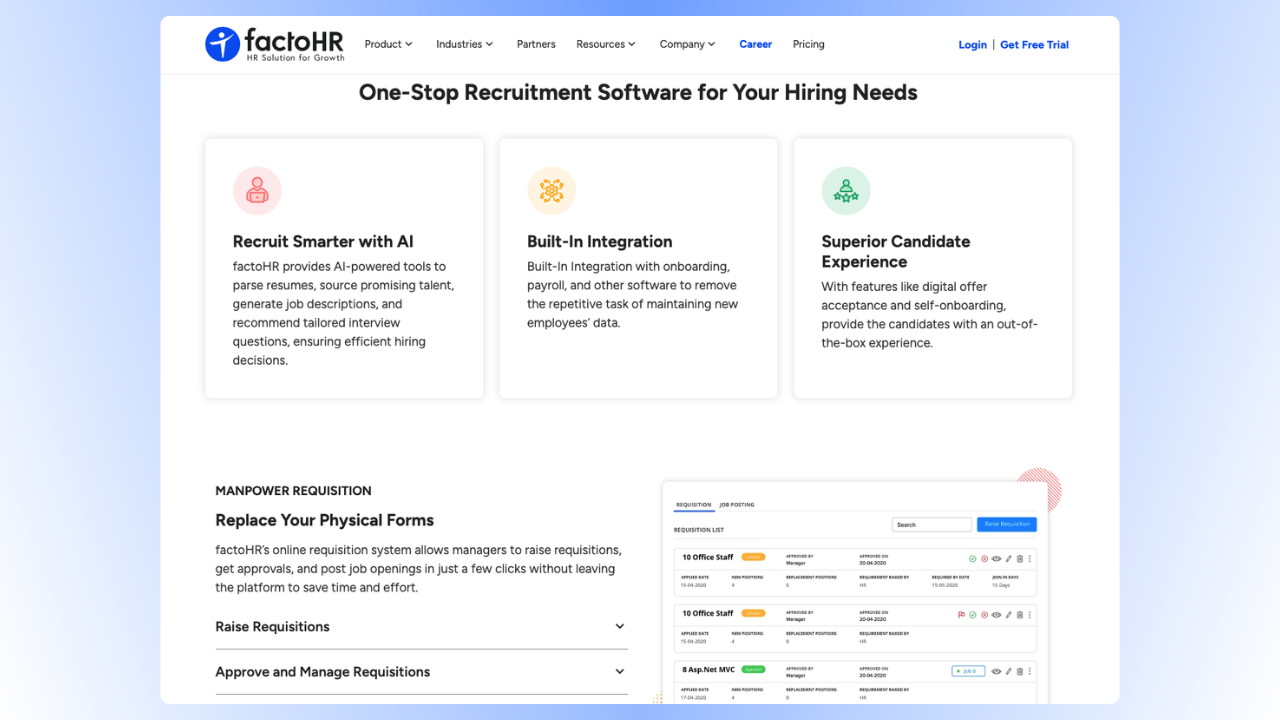Expand the Raise Requisitions section

click(420, 626)
